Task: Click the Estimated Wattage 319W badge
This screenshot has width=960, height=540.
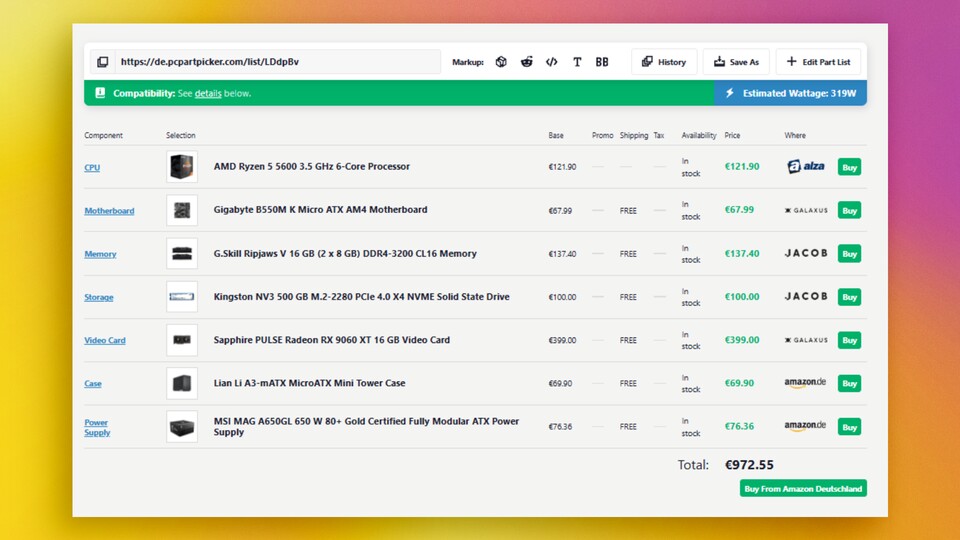Action: pos(790,93)
